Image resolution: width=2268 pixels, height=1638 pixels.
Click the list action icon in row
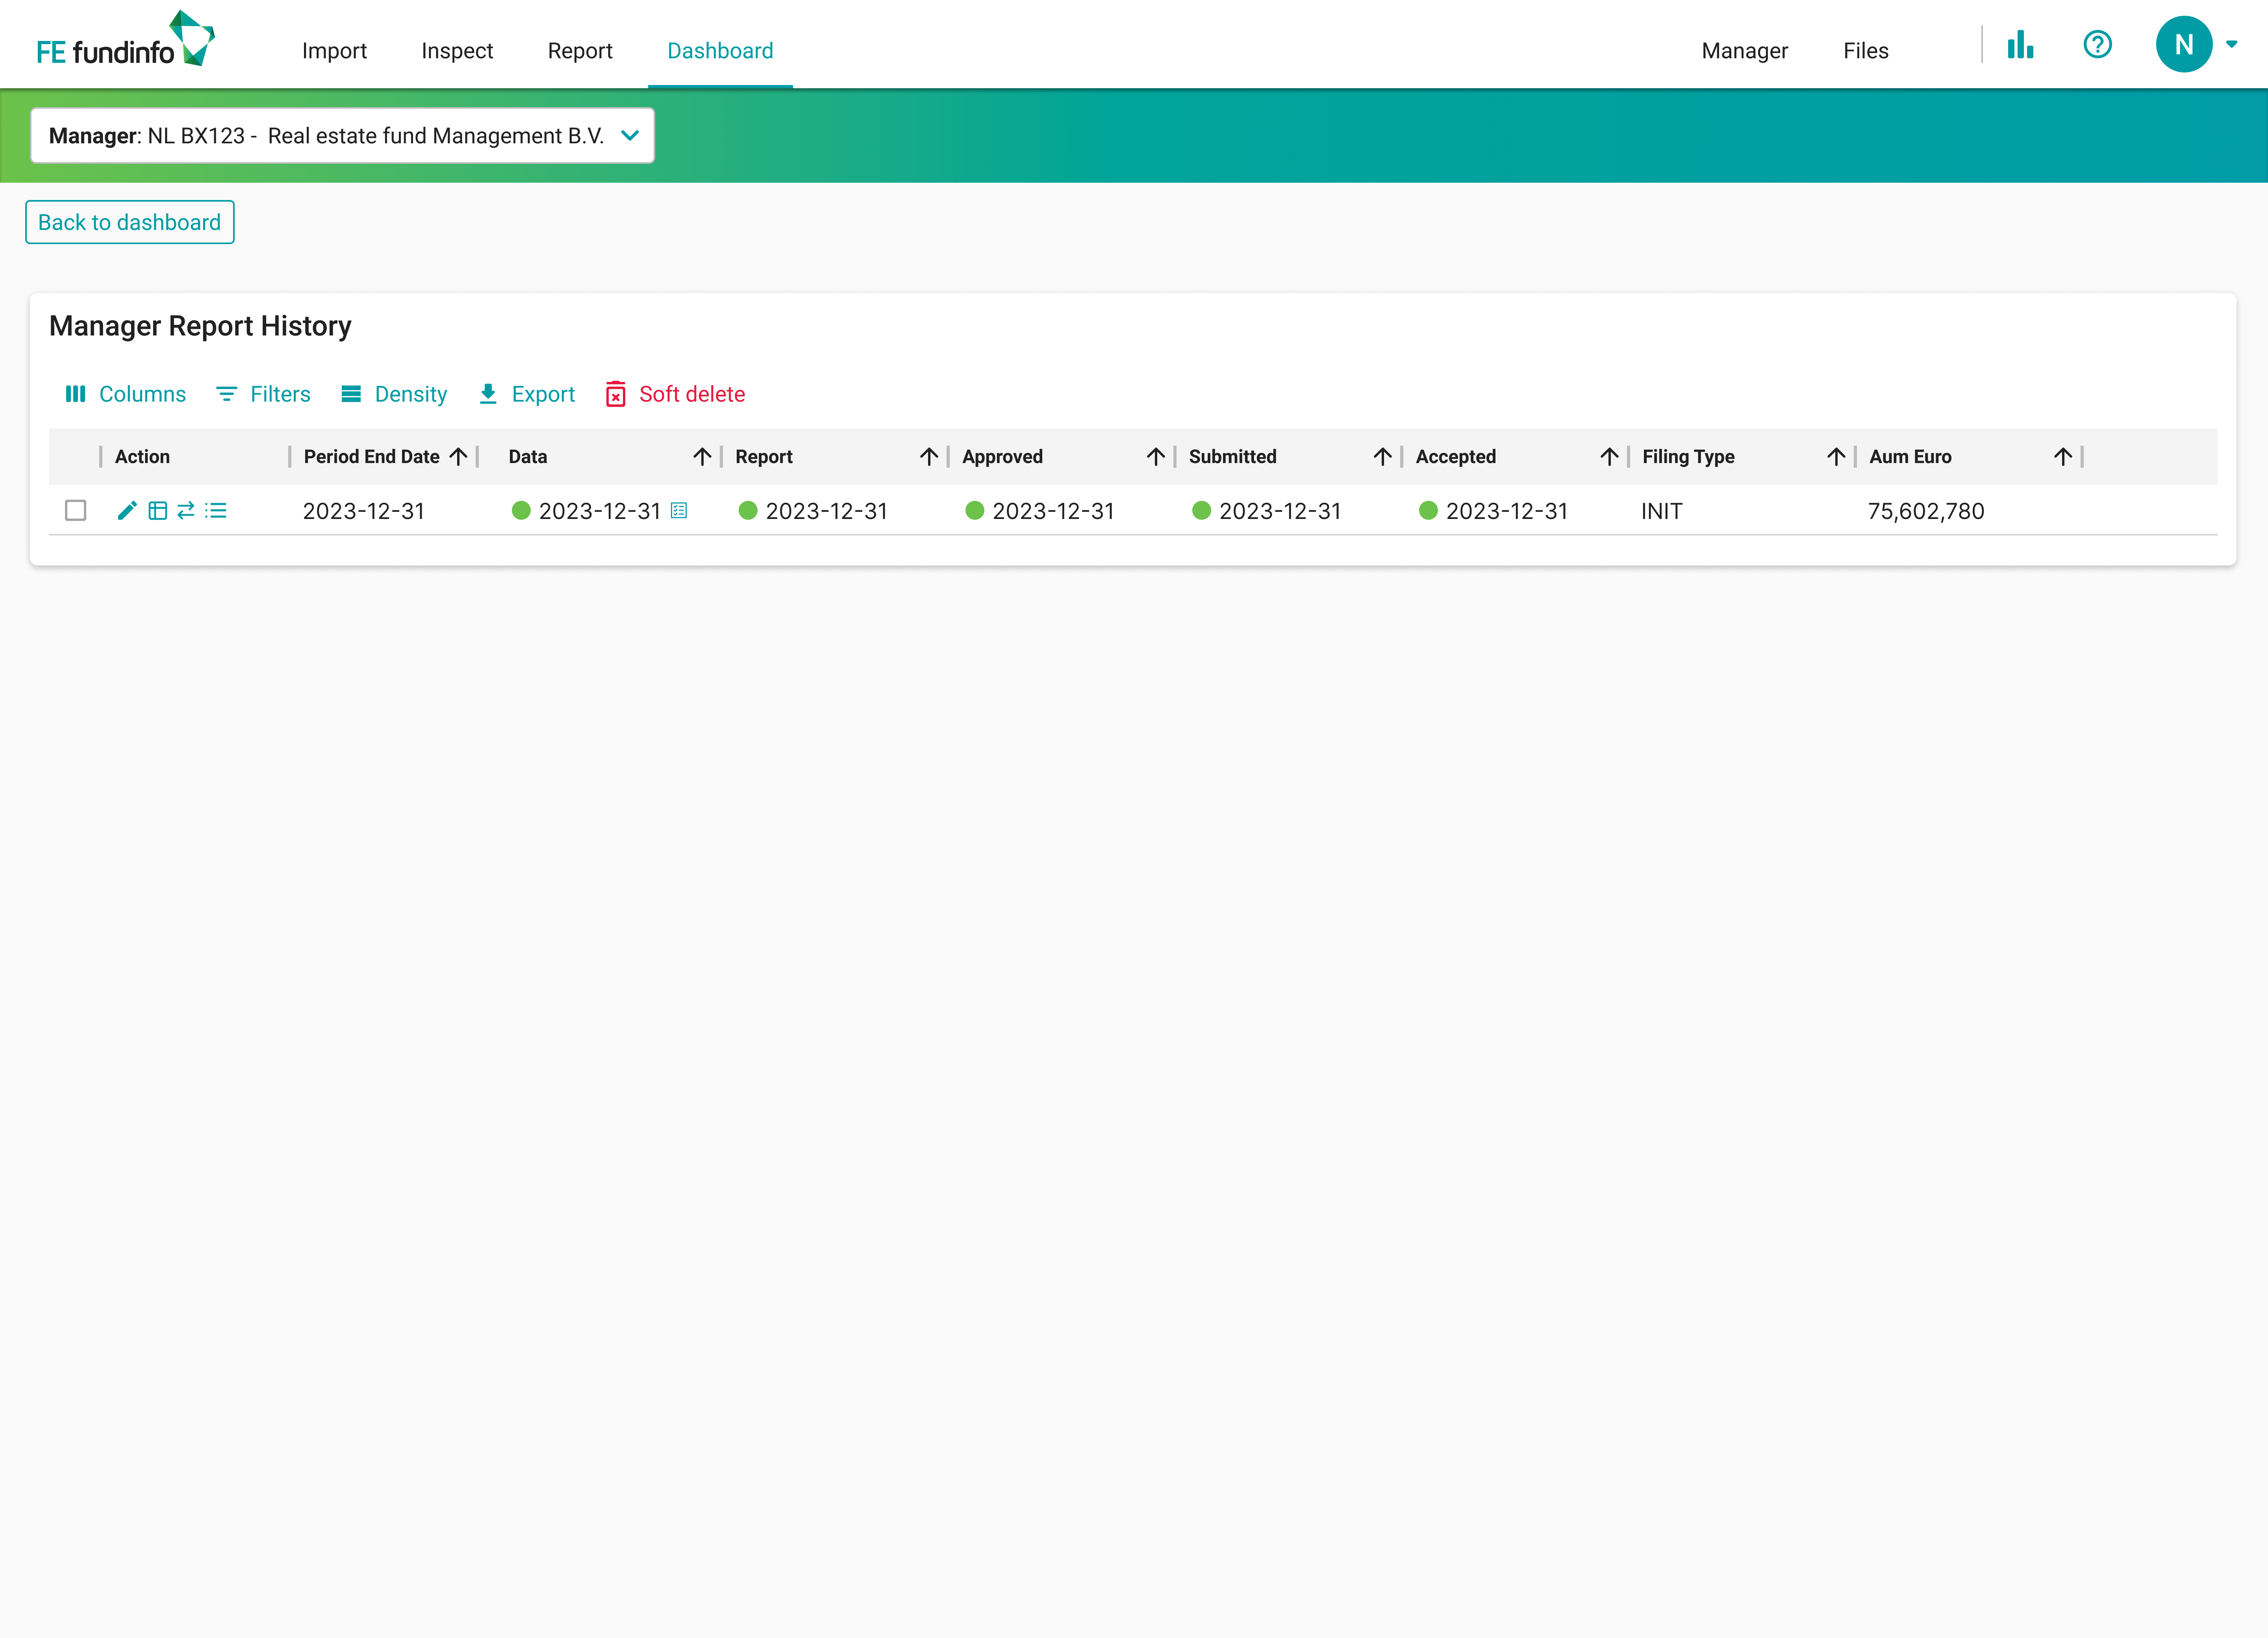click(x=216, y=511)
